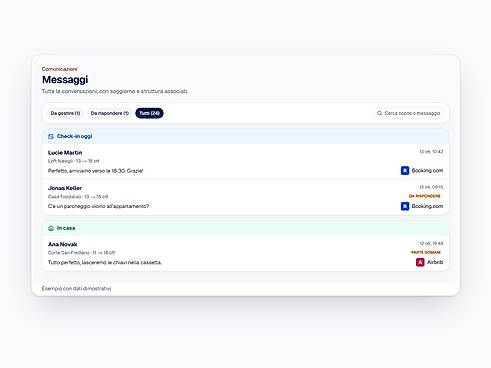Click the 'Check-in oggi' section header
Image resolution: width=491 pixels, height=368 pixels.
point(246,136)
